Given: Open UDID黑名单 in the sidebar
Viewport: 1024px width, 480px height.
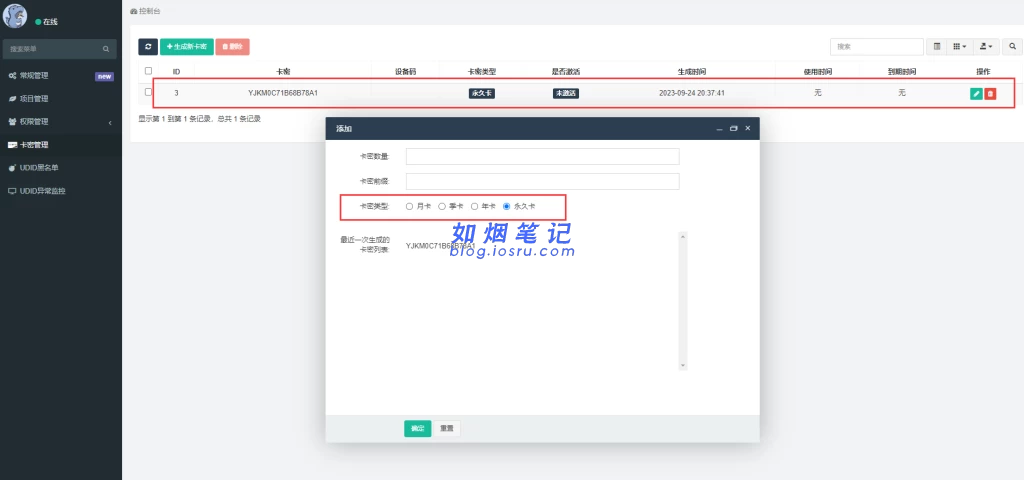Looking at the screenshot, I should (x=61, y=168).
